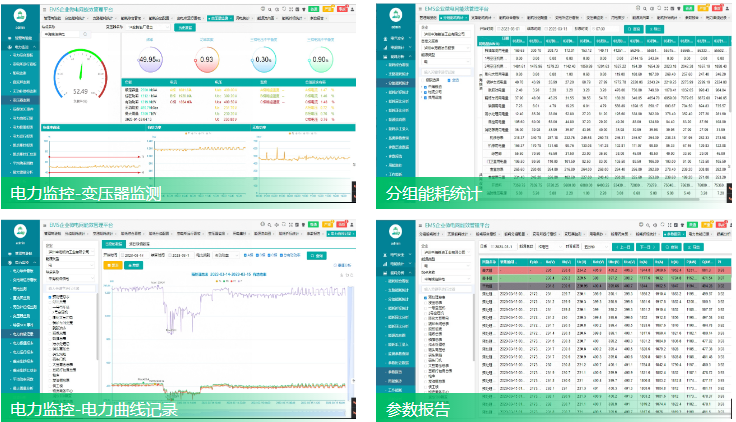736x422 pixels.
Task: Select the active tab in power curve record panel
Action: click(110, 243)
